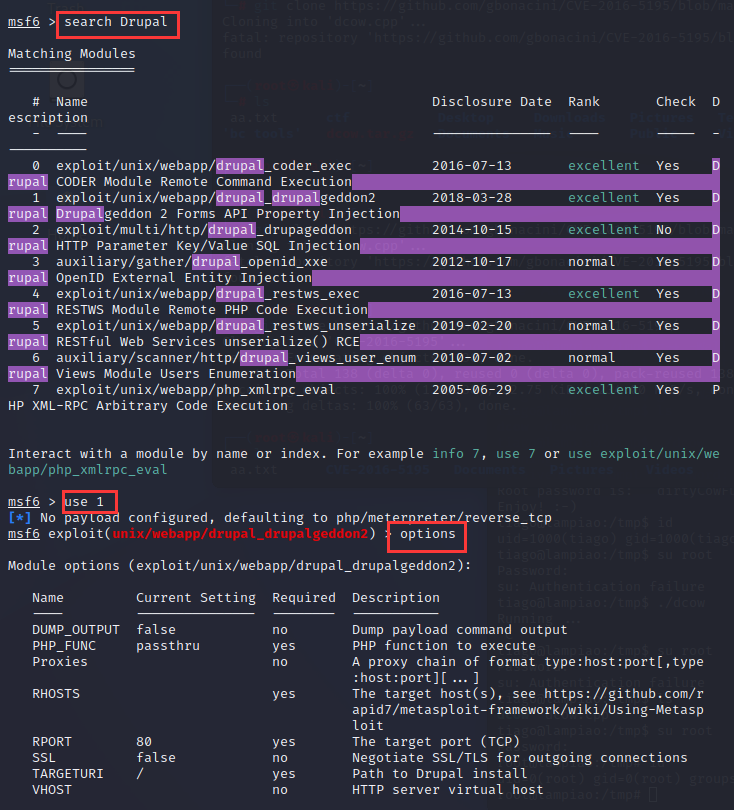Select module path 'exploit/unix/webapp/drupal_restws_exec'
This screenshot has height=810, width=734.
[x=208, y=294]
